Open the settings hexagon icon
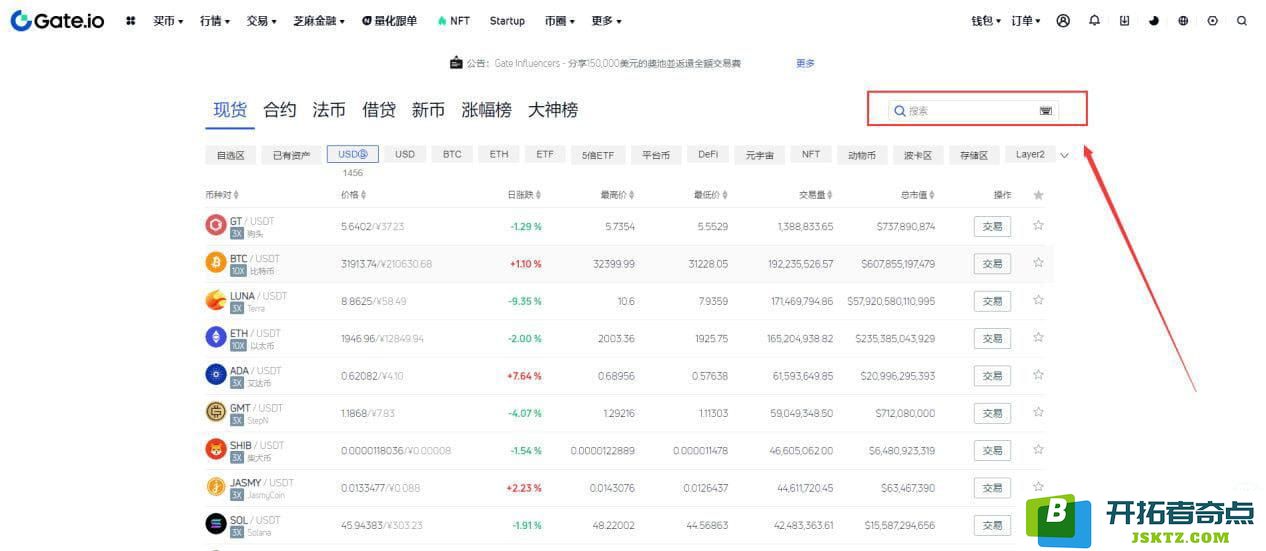Screen dimensions: 1266x551 click(1213, 20)
